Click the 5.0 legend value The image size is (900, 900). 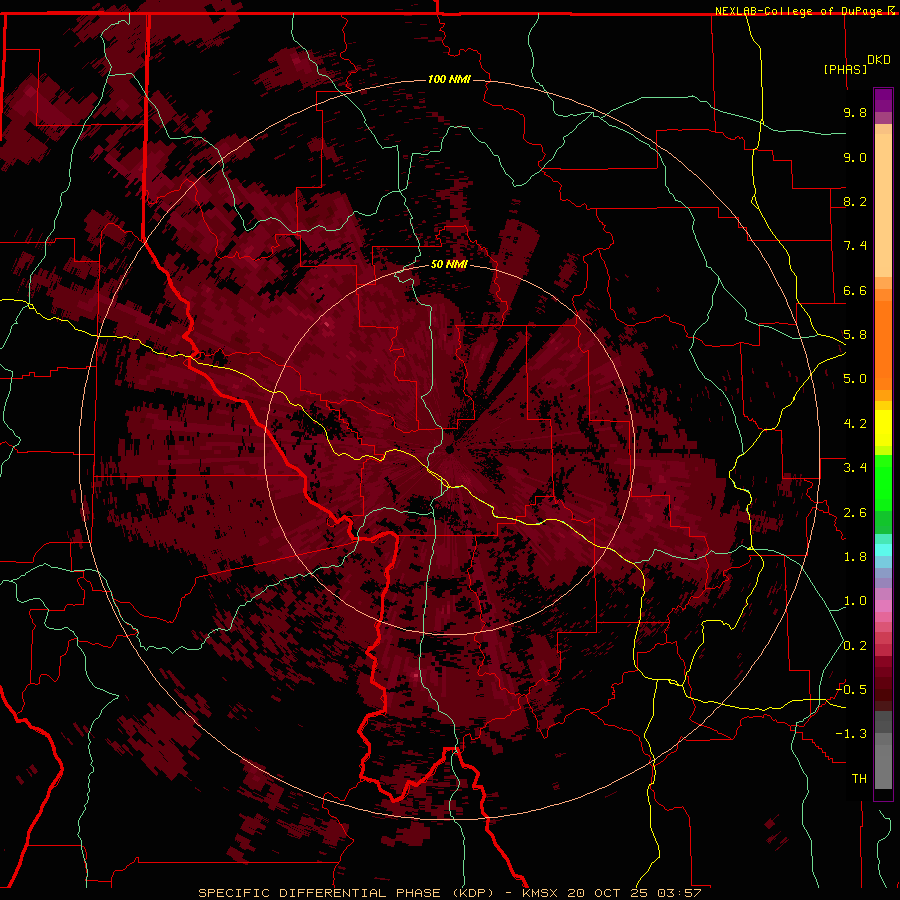pyautogui.click(x=855, y=379)
